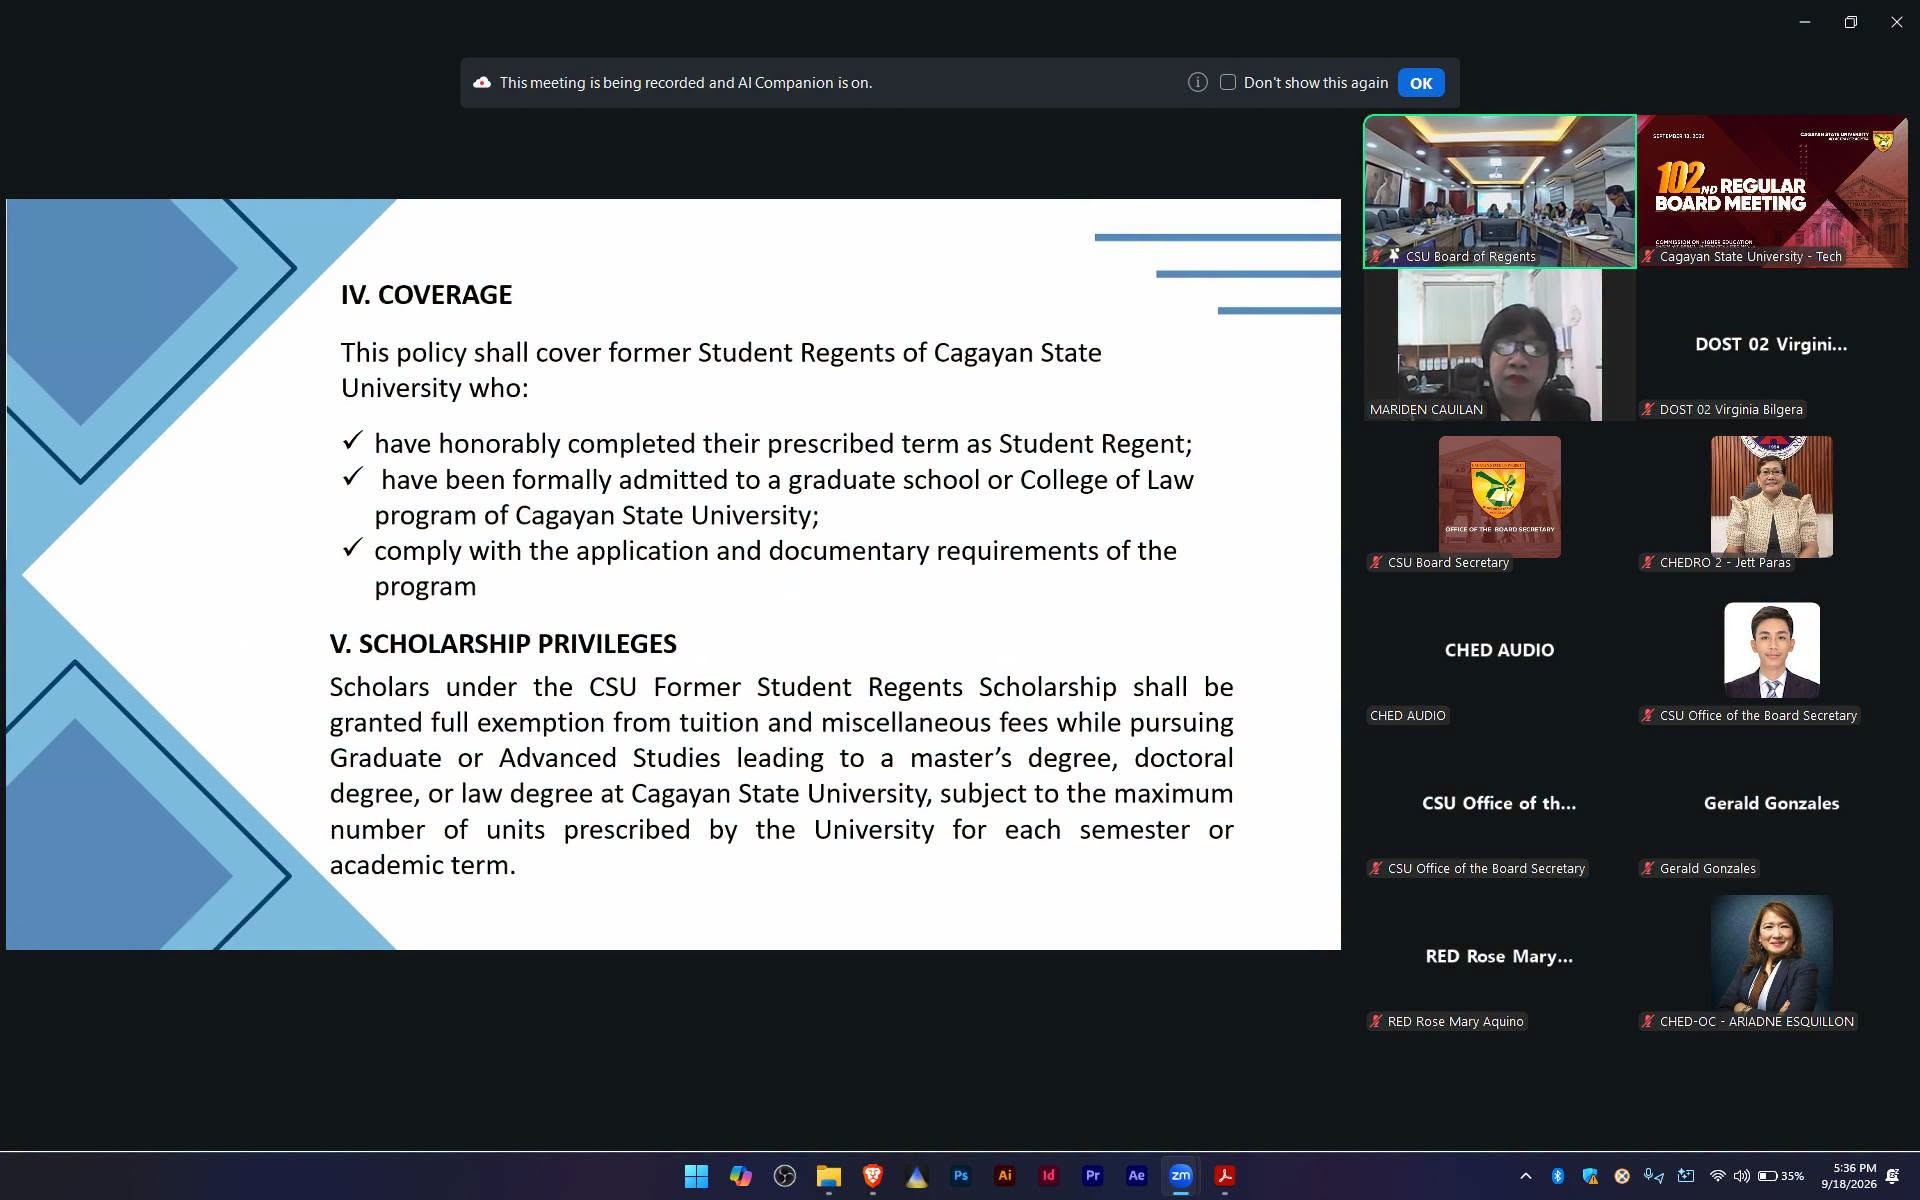1920x1200 pixels.
Task: Open Google Drive taskbar icon
Action: coord(916,1176)
